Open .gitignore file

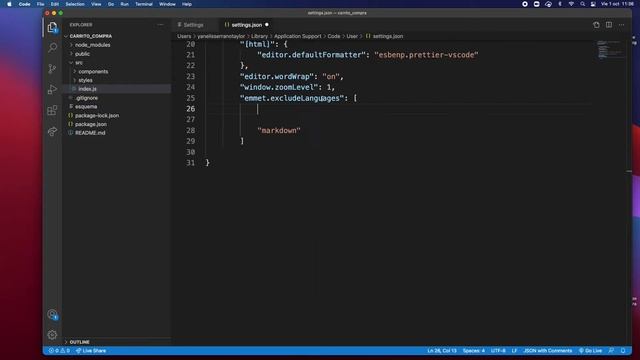(x=87, y=98)
